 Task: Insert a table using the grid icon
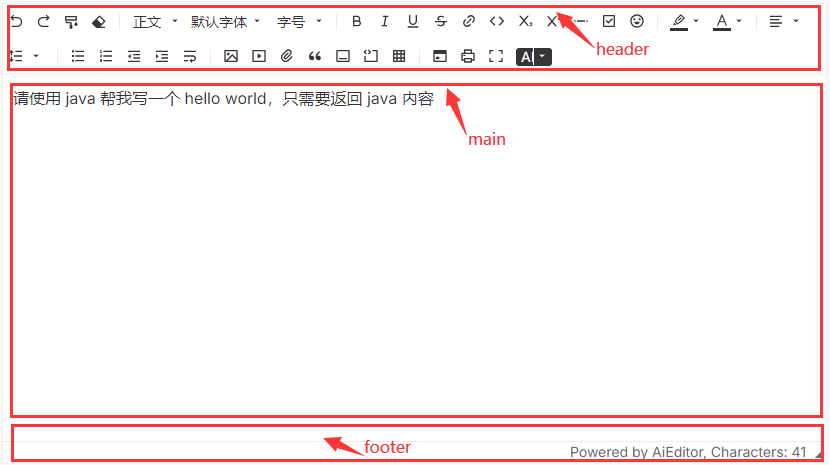tap(399, 56)
